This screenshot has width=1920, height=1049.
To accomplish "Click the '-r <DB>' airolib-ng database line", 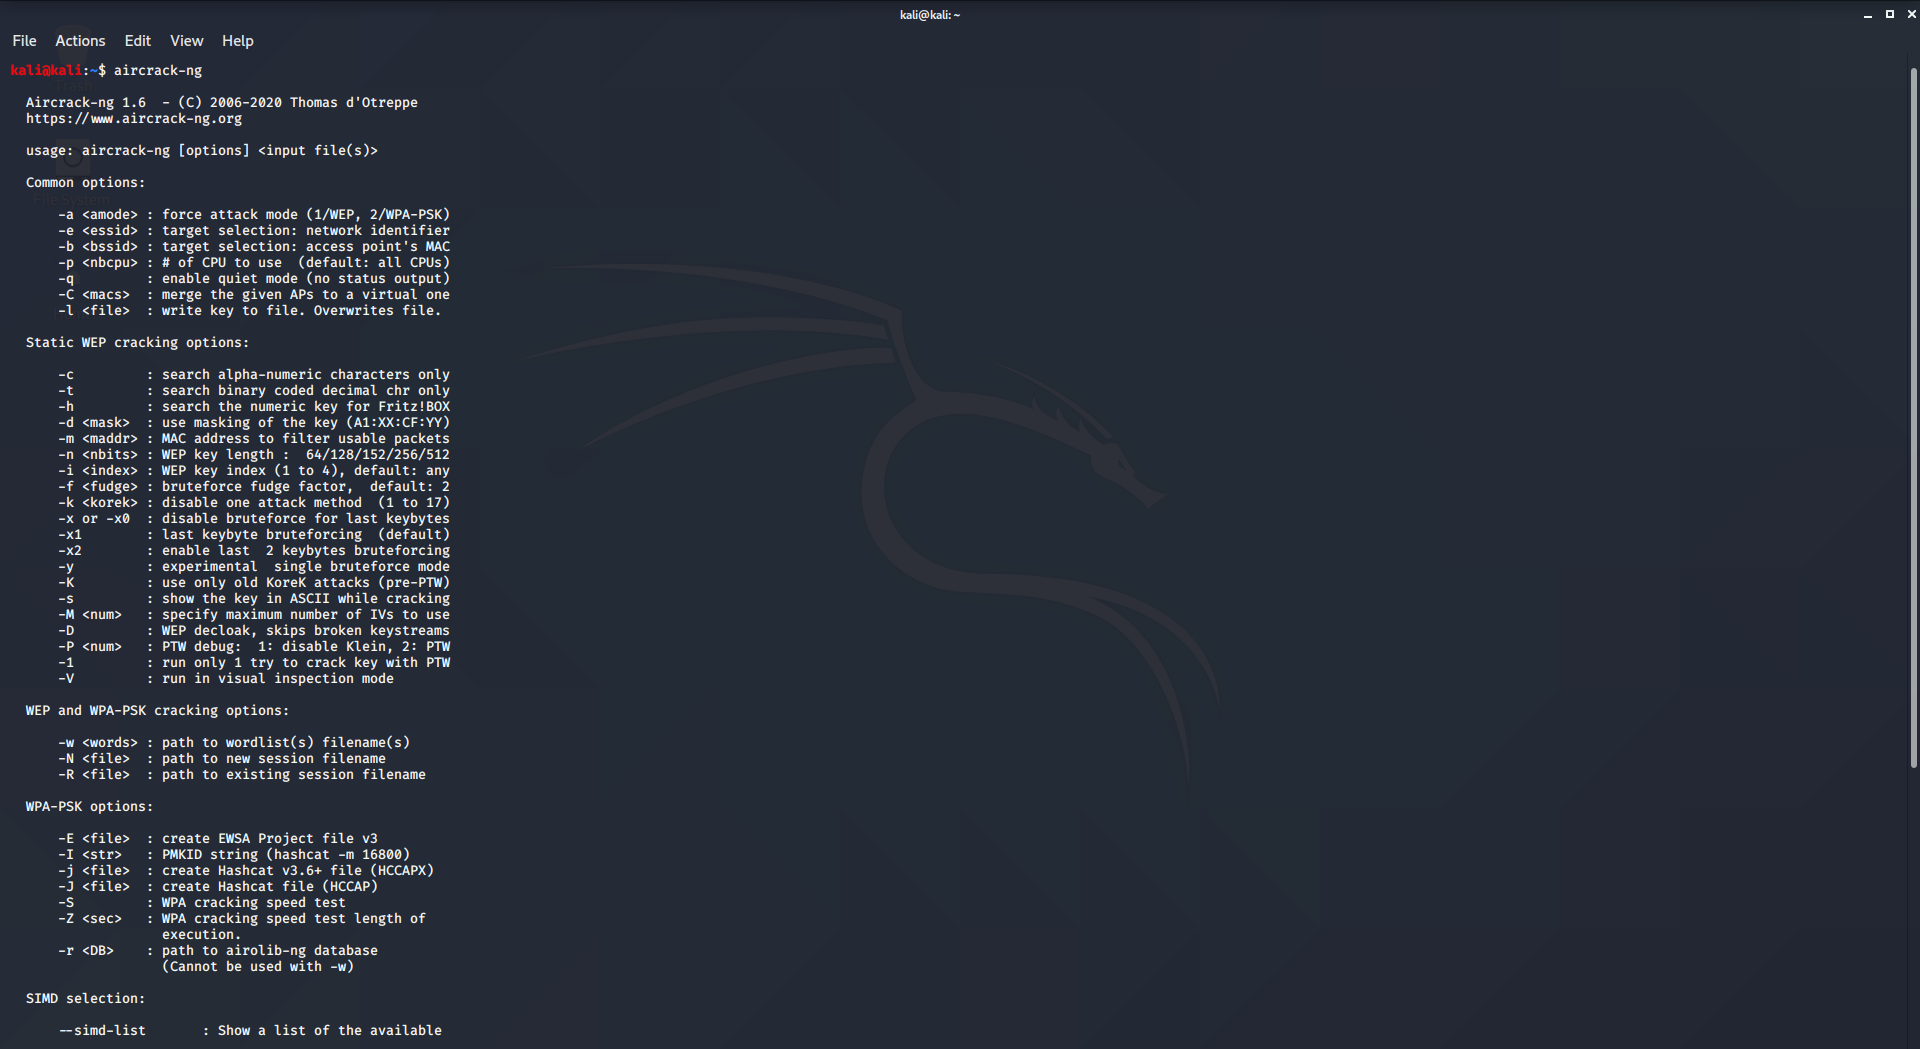I will click(218, 951).
